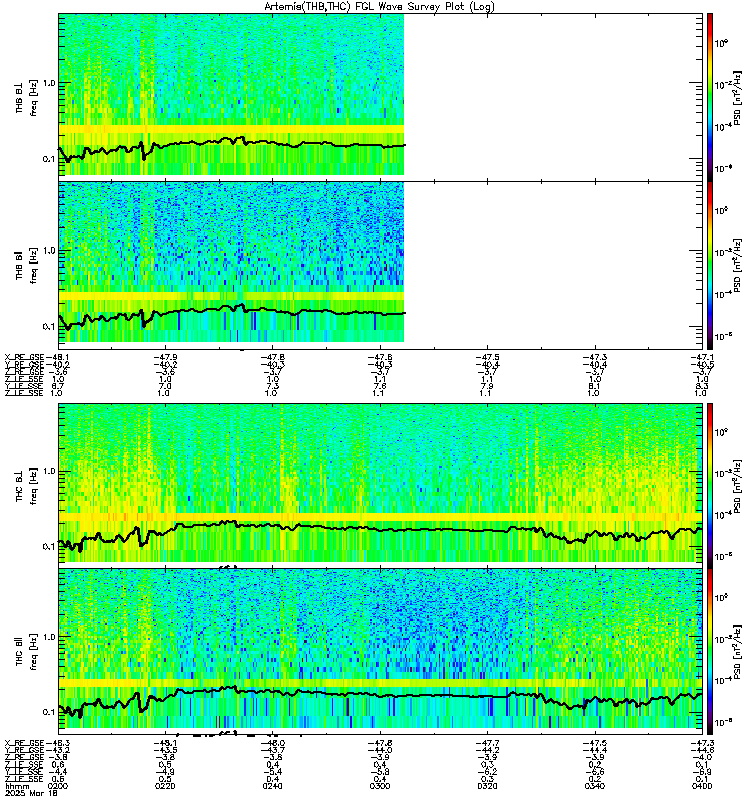Click the '0.1' frequency tick of THC B∥ panel
750x800 pixels.
pos(48,712)
